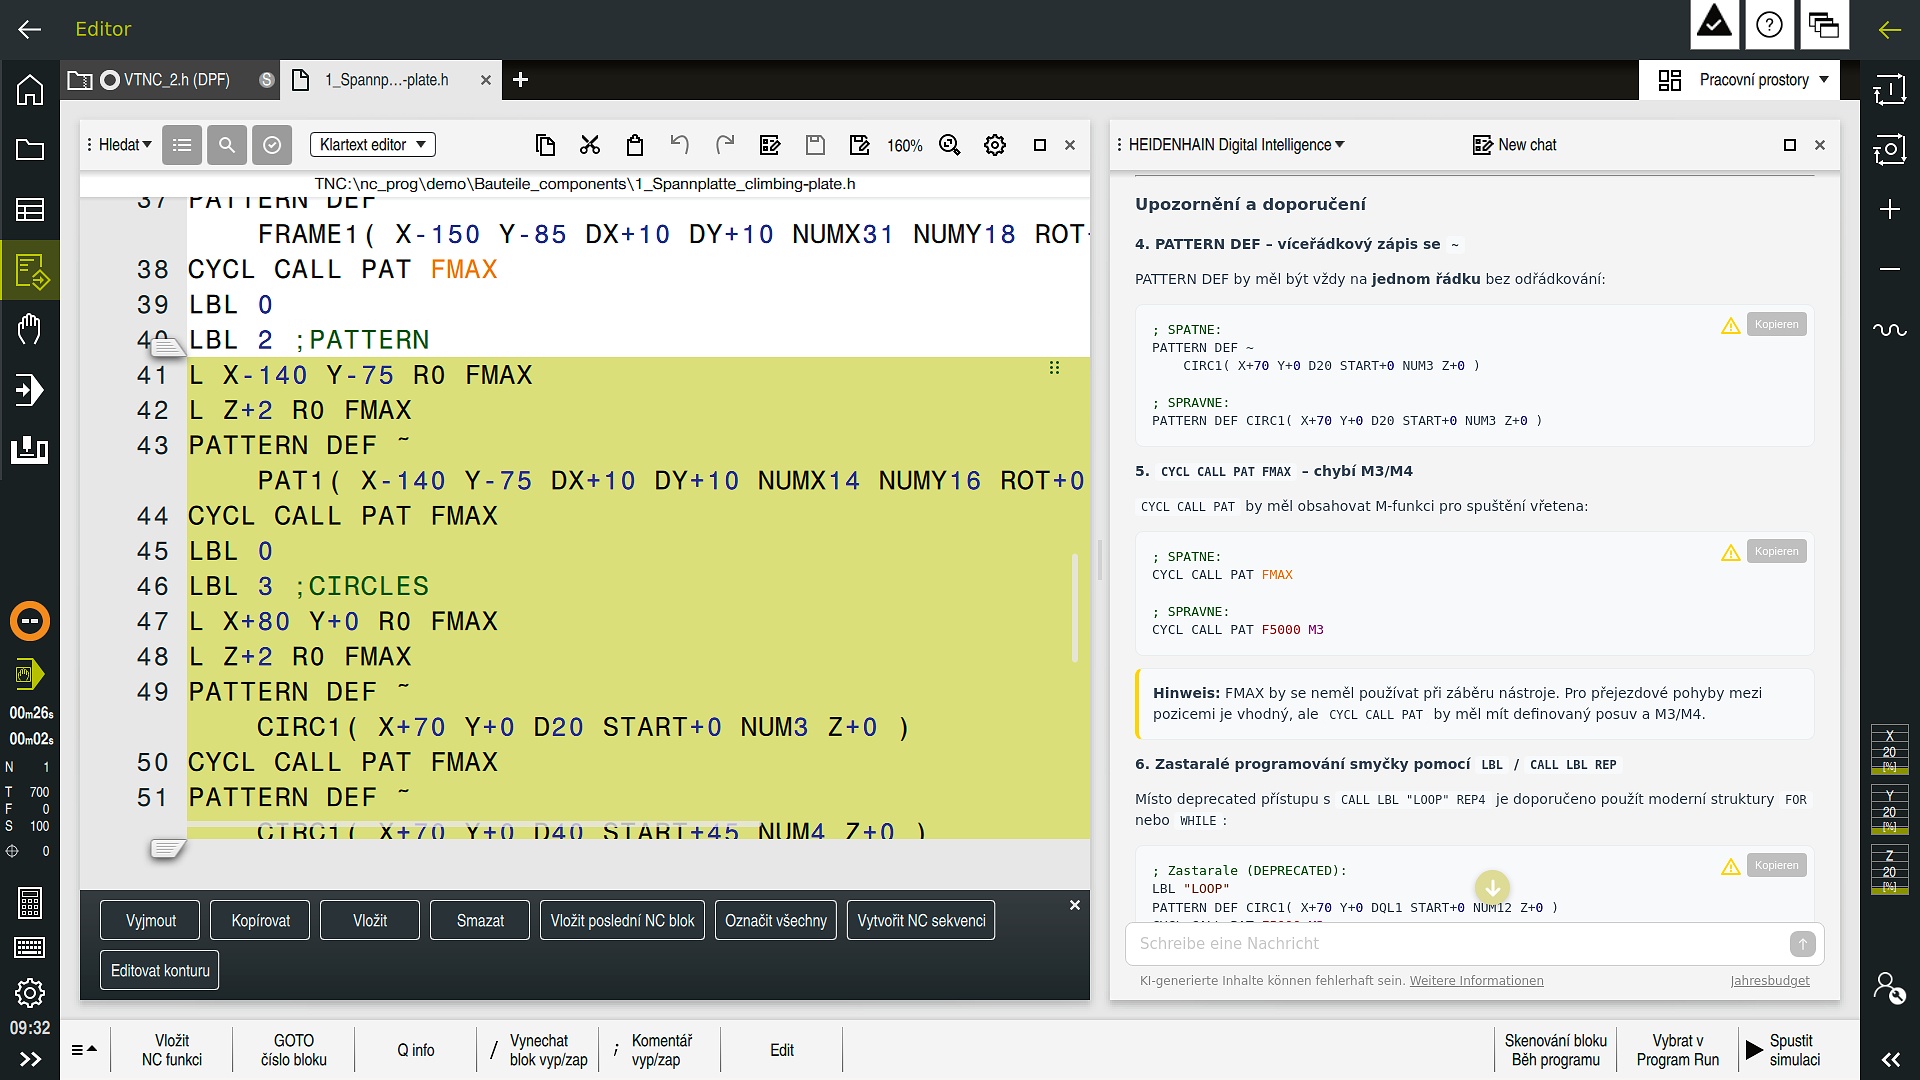Open the Klartext editor dropdown

373,145
